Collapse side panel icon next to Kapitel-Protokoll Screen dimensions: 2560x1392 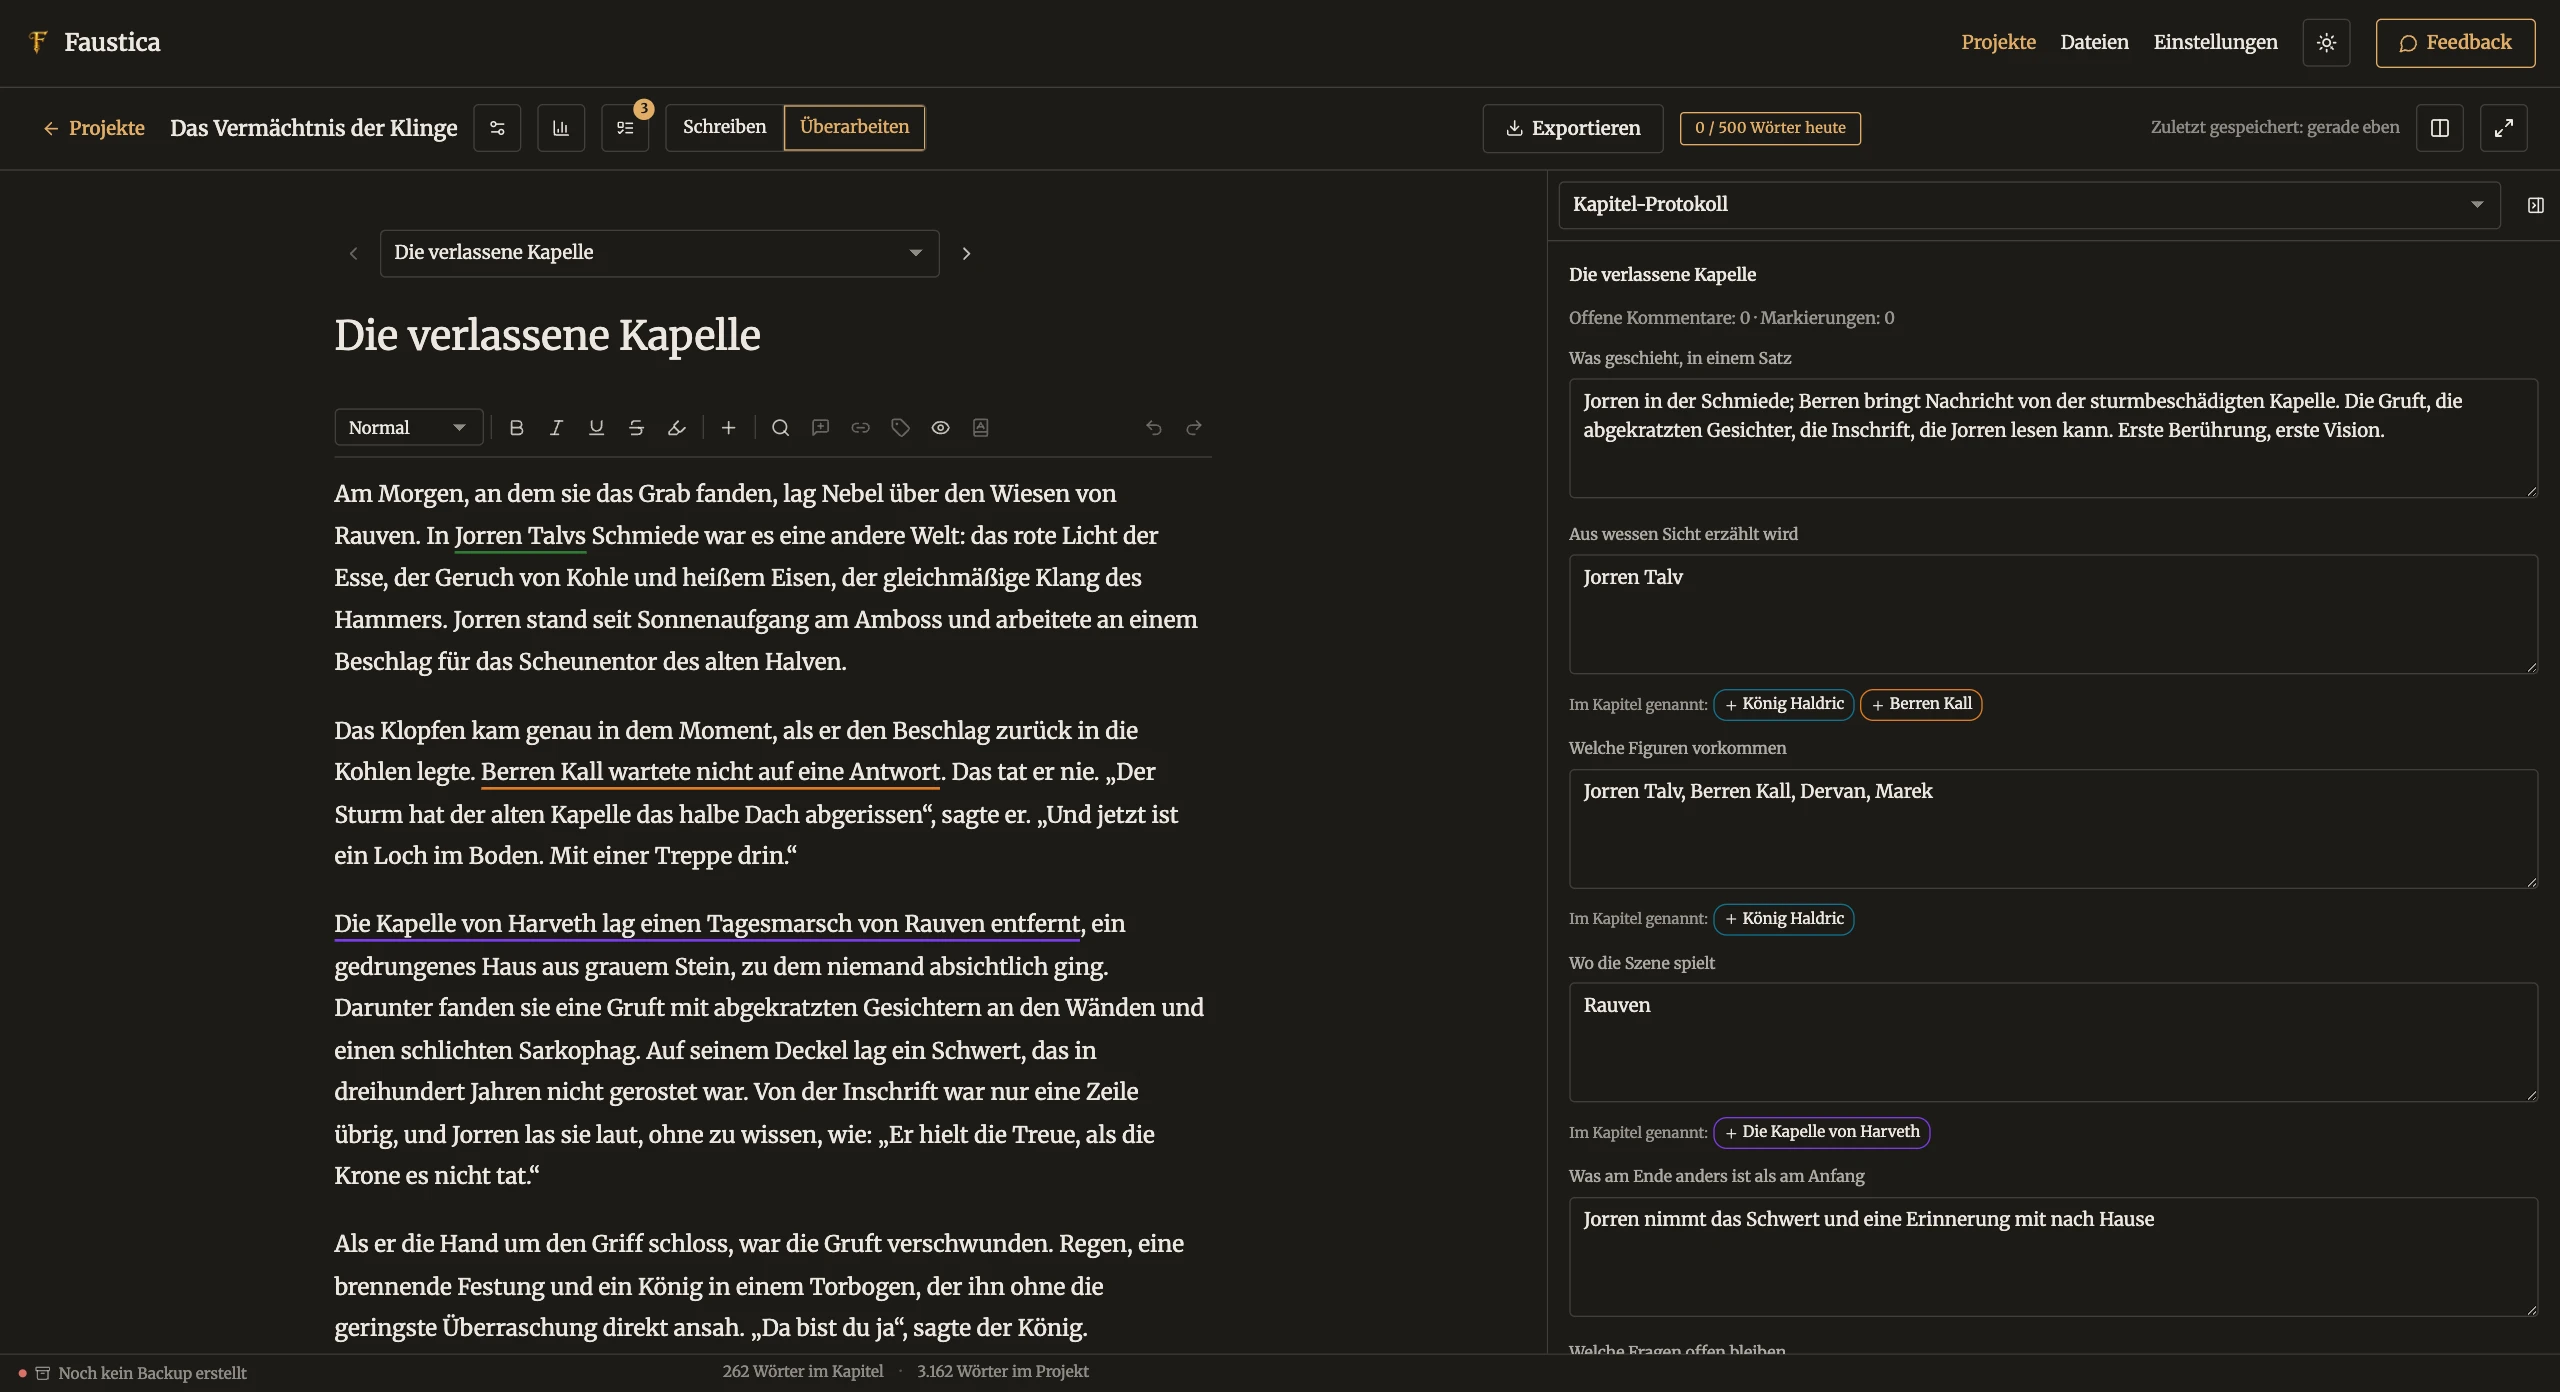pos(2535,205)
